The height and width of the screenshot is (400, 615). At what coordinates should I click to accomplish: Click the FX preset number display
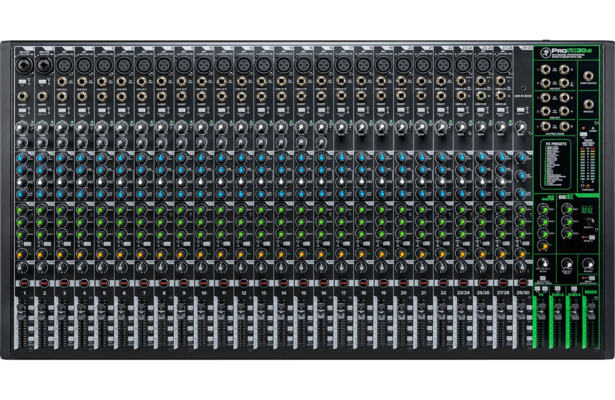point(587,209)
